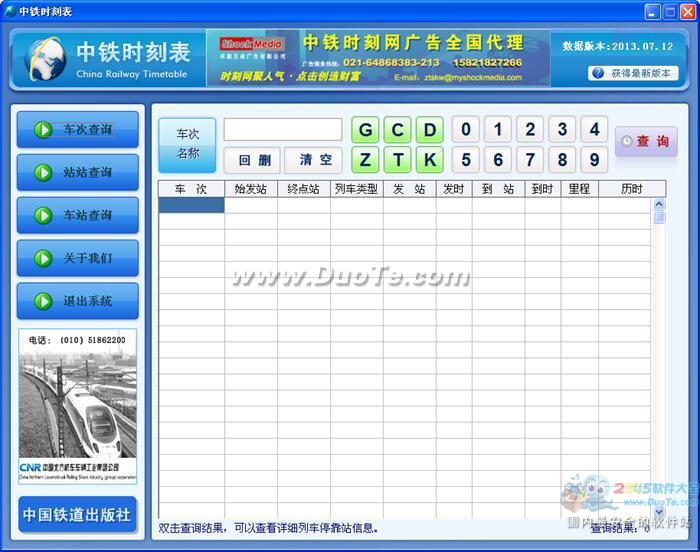The width and height of the screenshot is (700, 552).
Task: Click the help icon beside 获得最新版本
Action: pyautogui.click(x=598, y=73)
